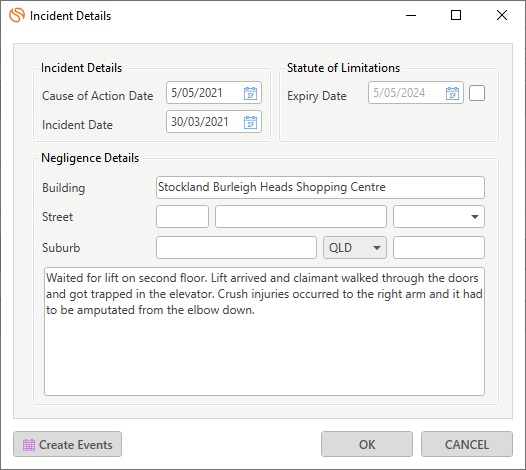Click the Cause of Action Date text 5/05/2021

(x=197, y=93)
